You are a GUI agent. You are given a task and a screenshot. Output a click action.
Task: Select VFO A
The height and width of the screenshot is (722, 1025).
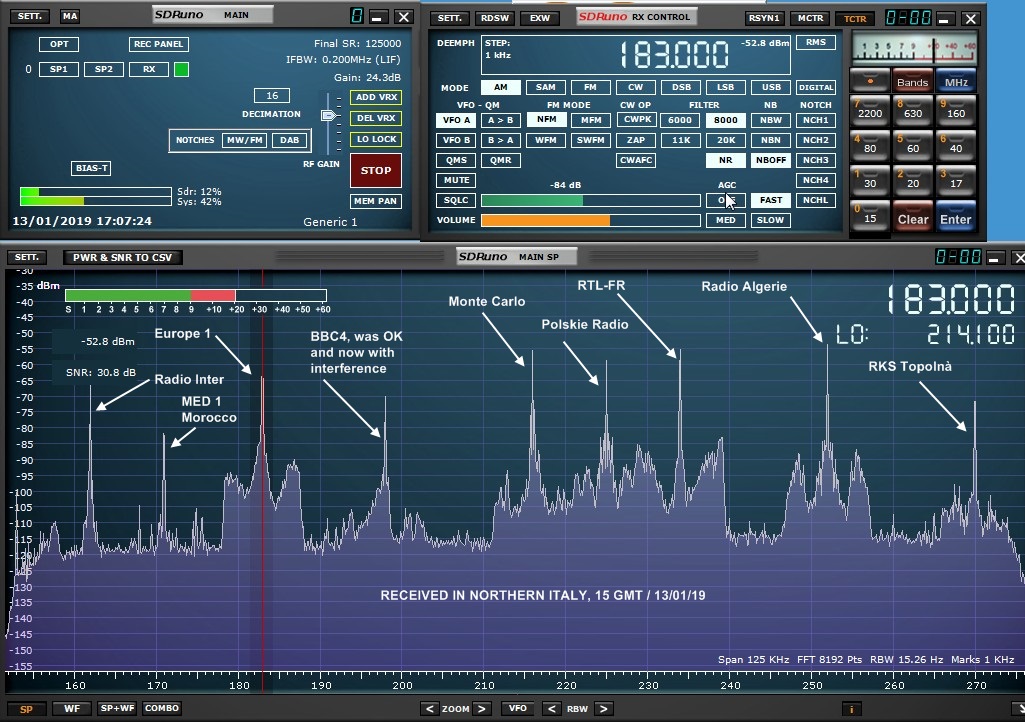[x=456, y=120]
